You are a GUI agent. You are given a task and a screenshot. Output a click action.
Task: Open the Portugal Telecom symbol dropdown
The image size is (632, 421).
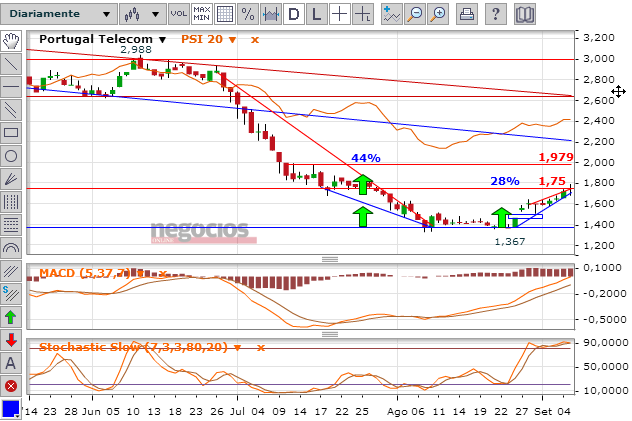click(x=162, y=39)
